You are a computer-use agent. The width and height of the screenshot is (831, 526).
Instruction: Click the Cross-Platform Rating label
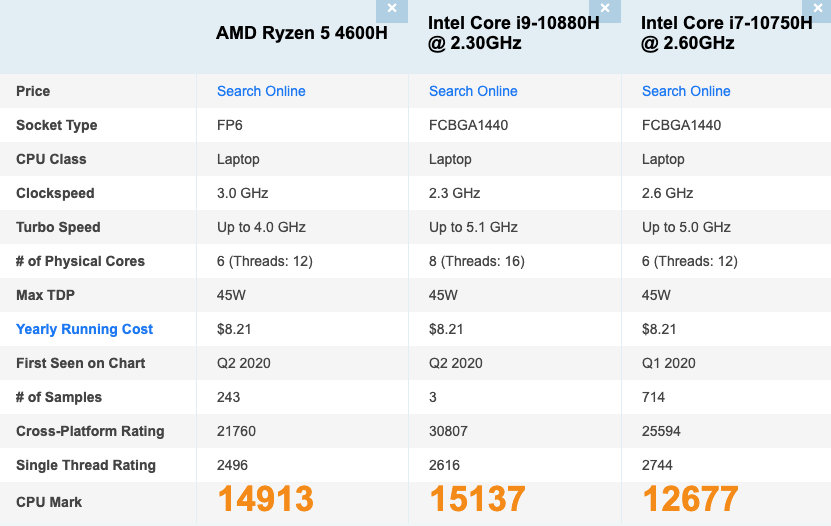point(90,431)
